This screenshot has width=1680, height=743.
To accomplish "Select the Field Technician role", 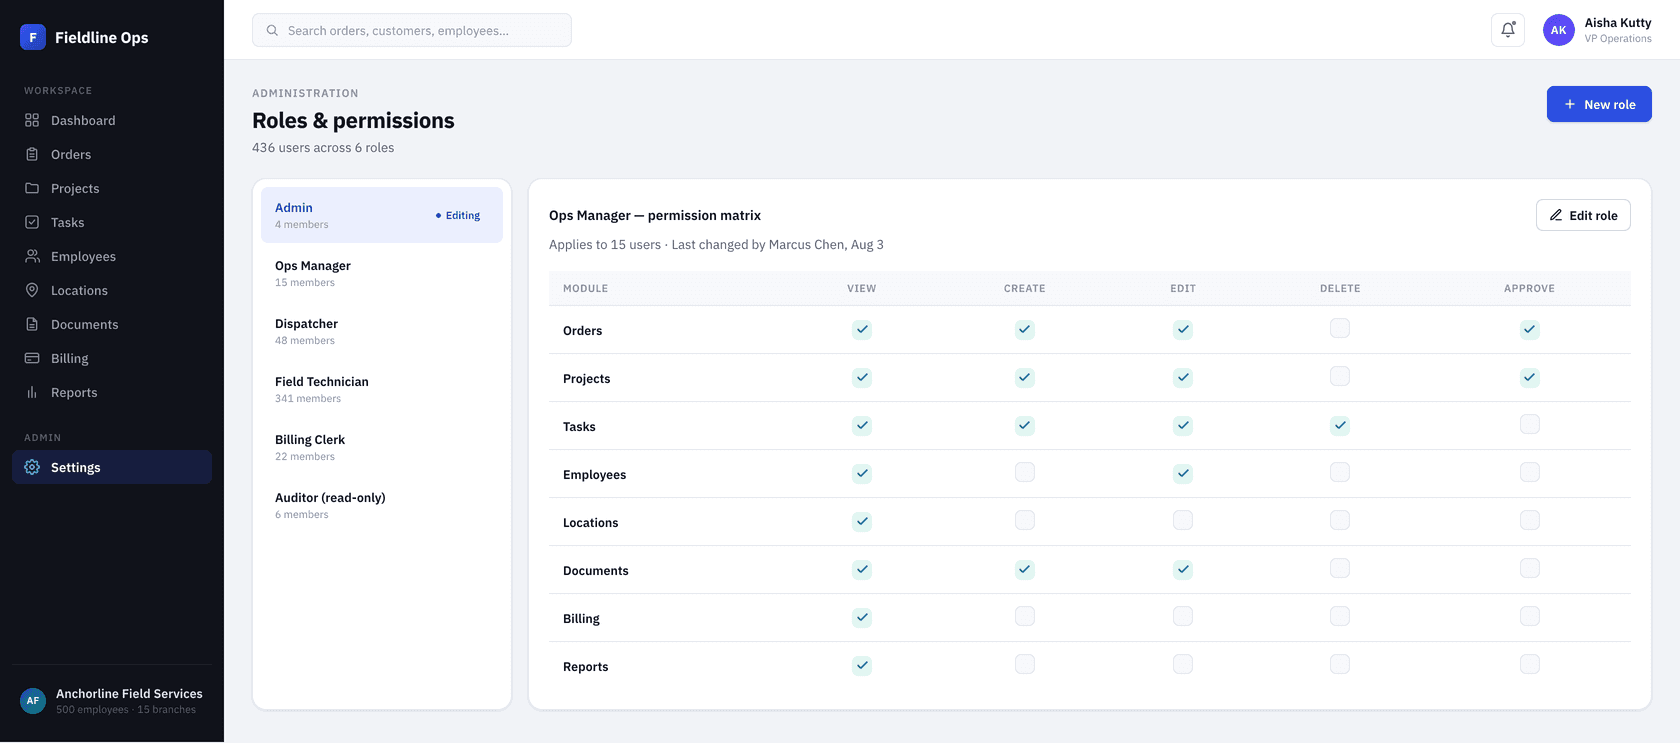I will tap(382, 389).
